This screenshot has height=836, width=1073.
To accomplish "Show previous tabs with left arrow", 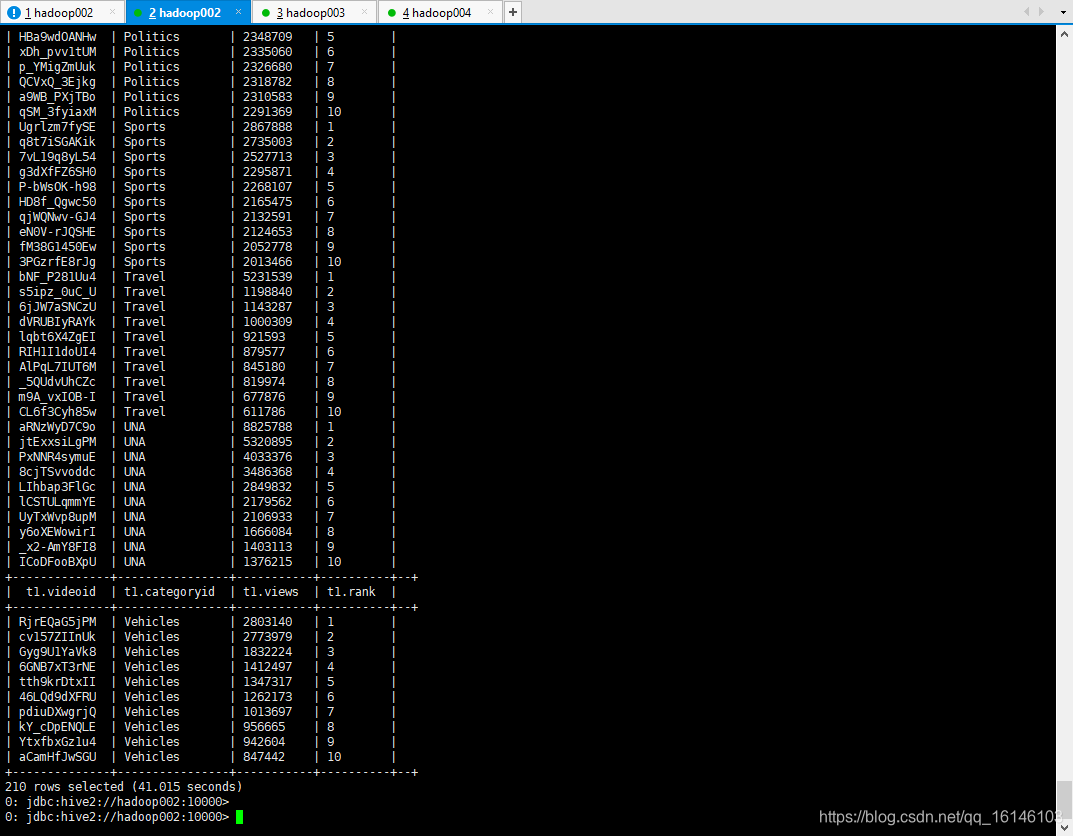I will click(1026, 12).
